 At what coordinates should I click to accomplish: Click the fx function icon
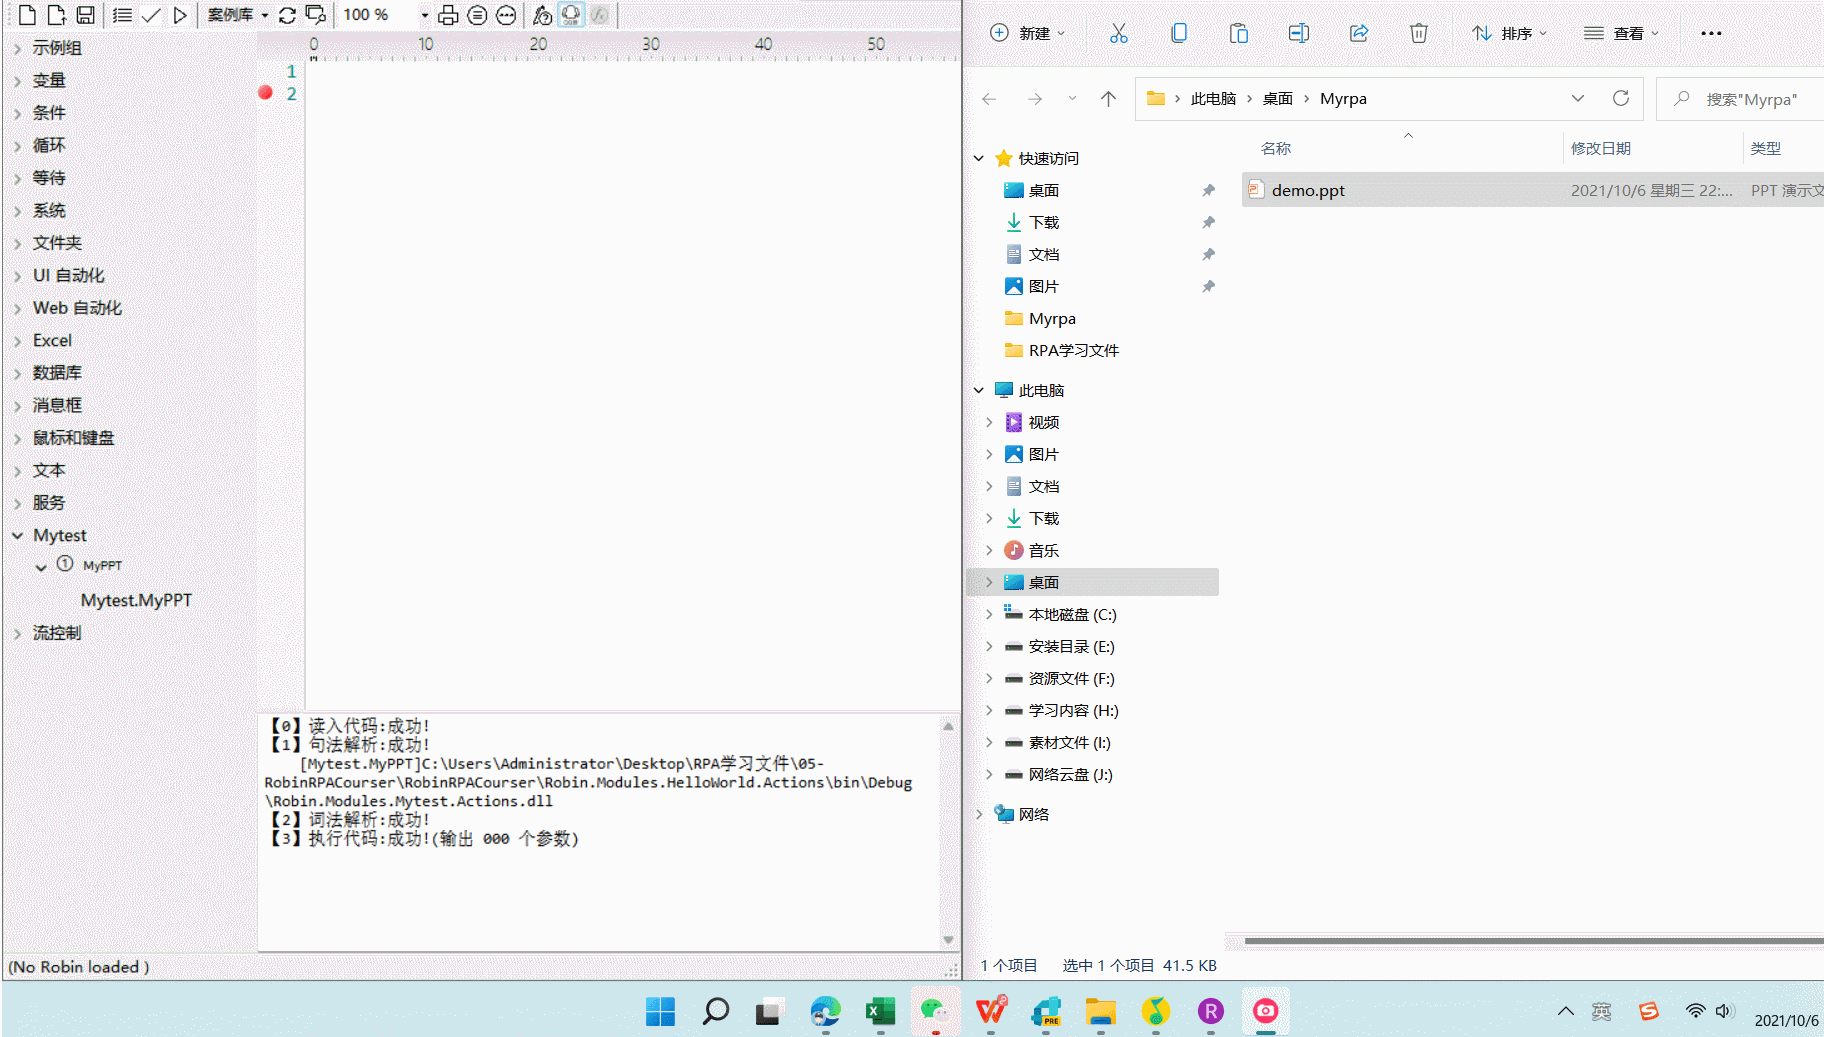point(599,15)
